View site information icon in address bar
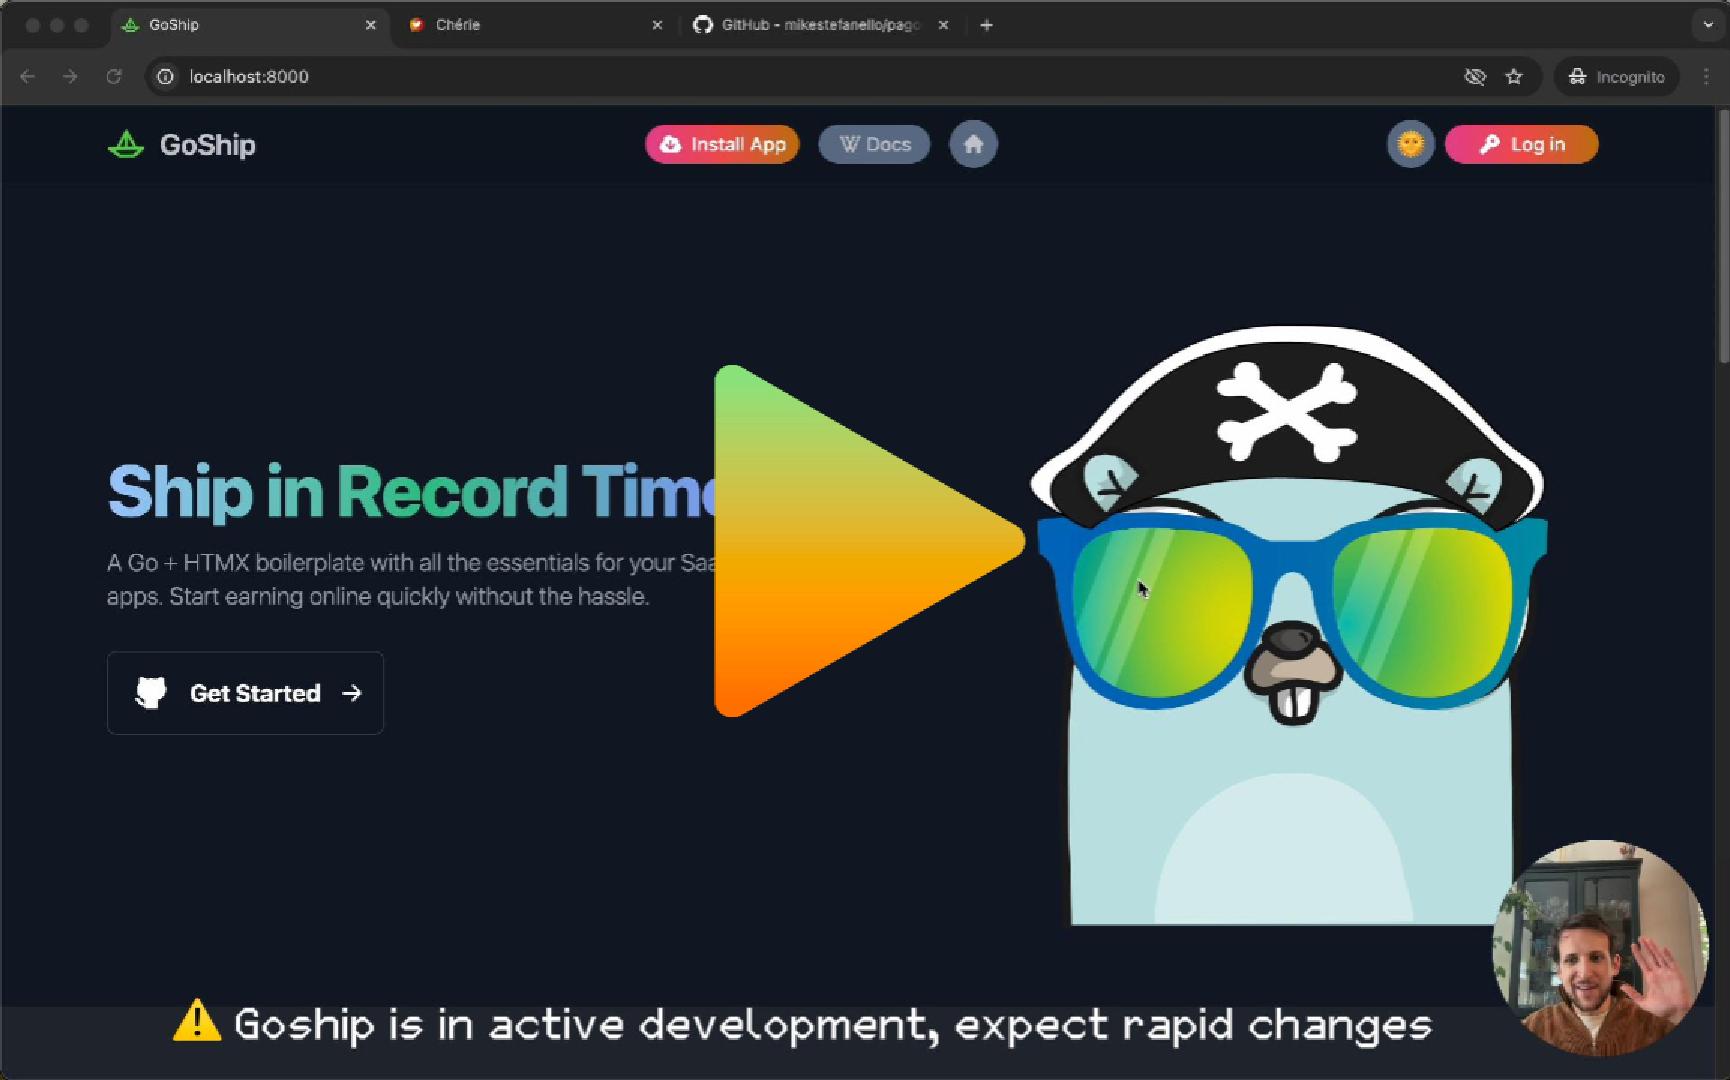The image size is (1730, 1080). click(166, 77)
